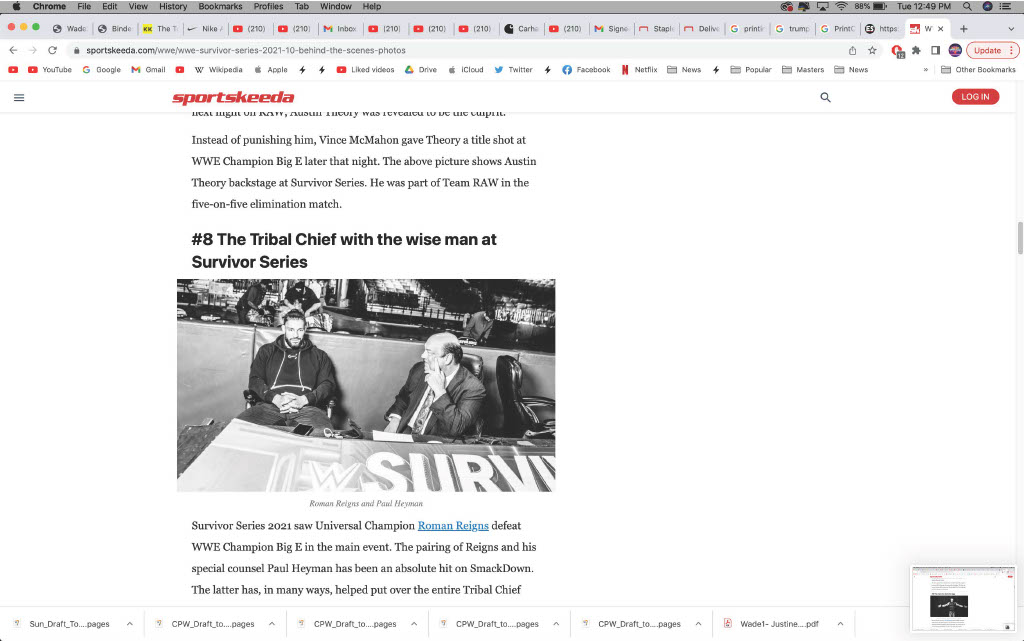The width and height of the screenshot is (1024, 641).
Task: Open Chrome side panel icon
Action: [x=935, y=50]
